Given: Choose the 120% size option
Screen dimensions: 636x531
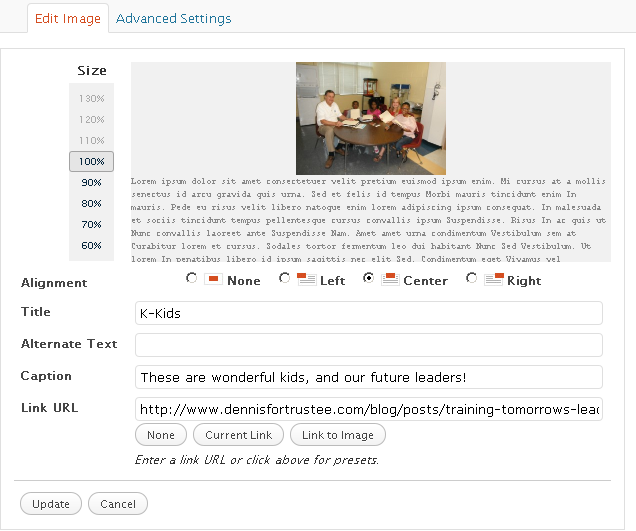Looking at the screenshot, I should tap(92, 120).
